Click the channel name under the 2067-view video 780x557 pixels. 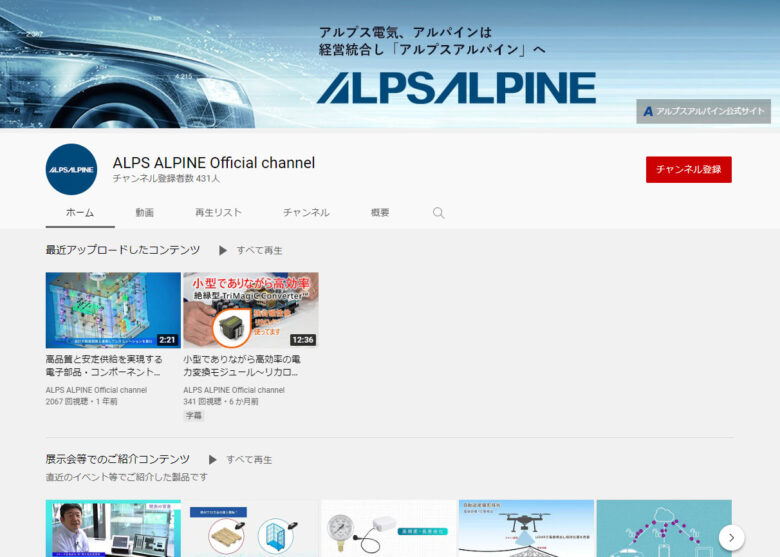[x=96, y=390]
